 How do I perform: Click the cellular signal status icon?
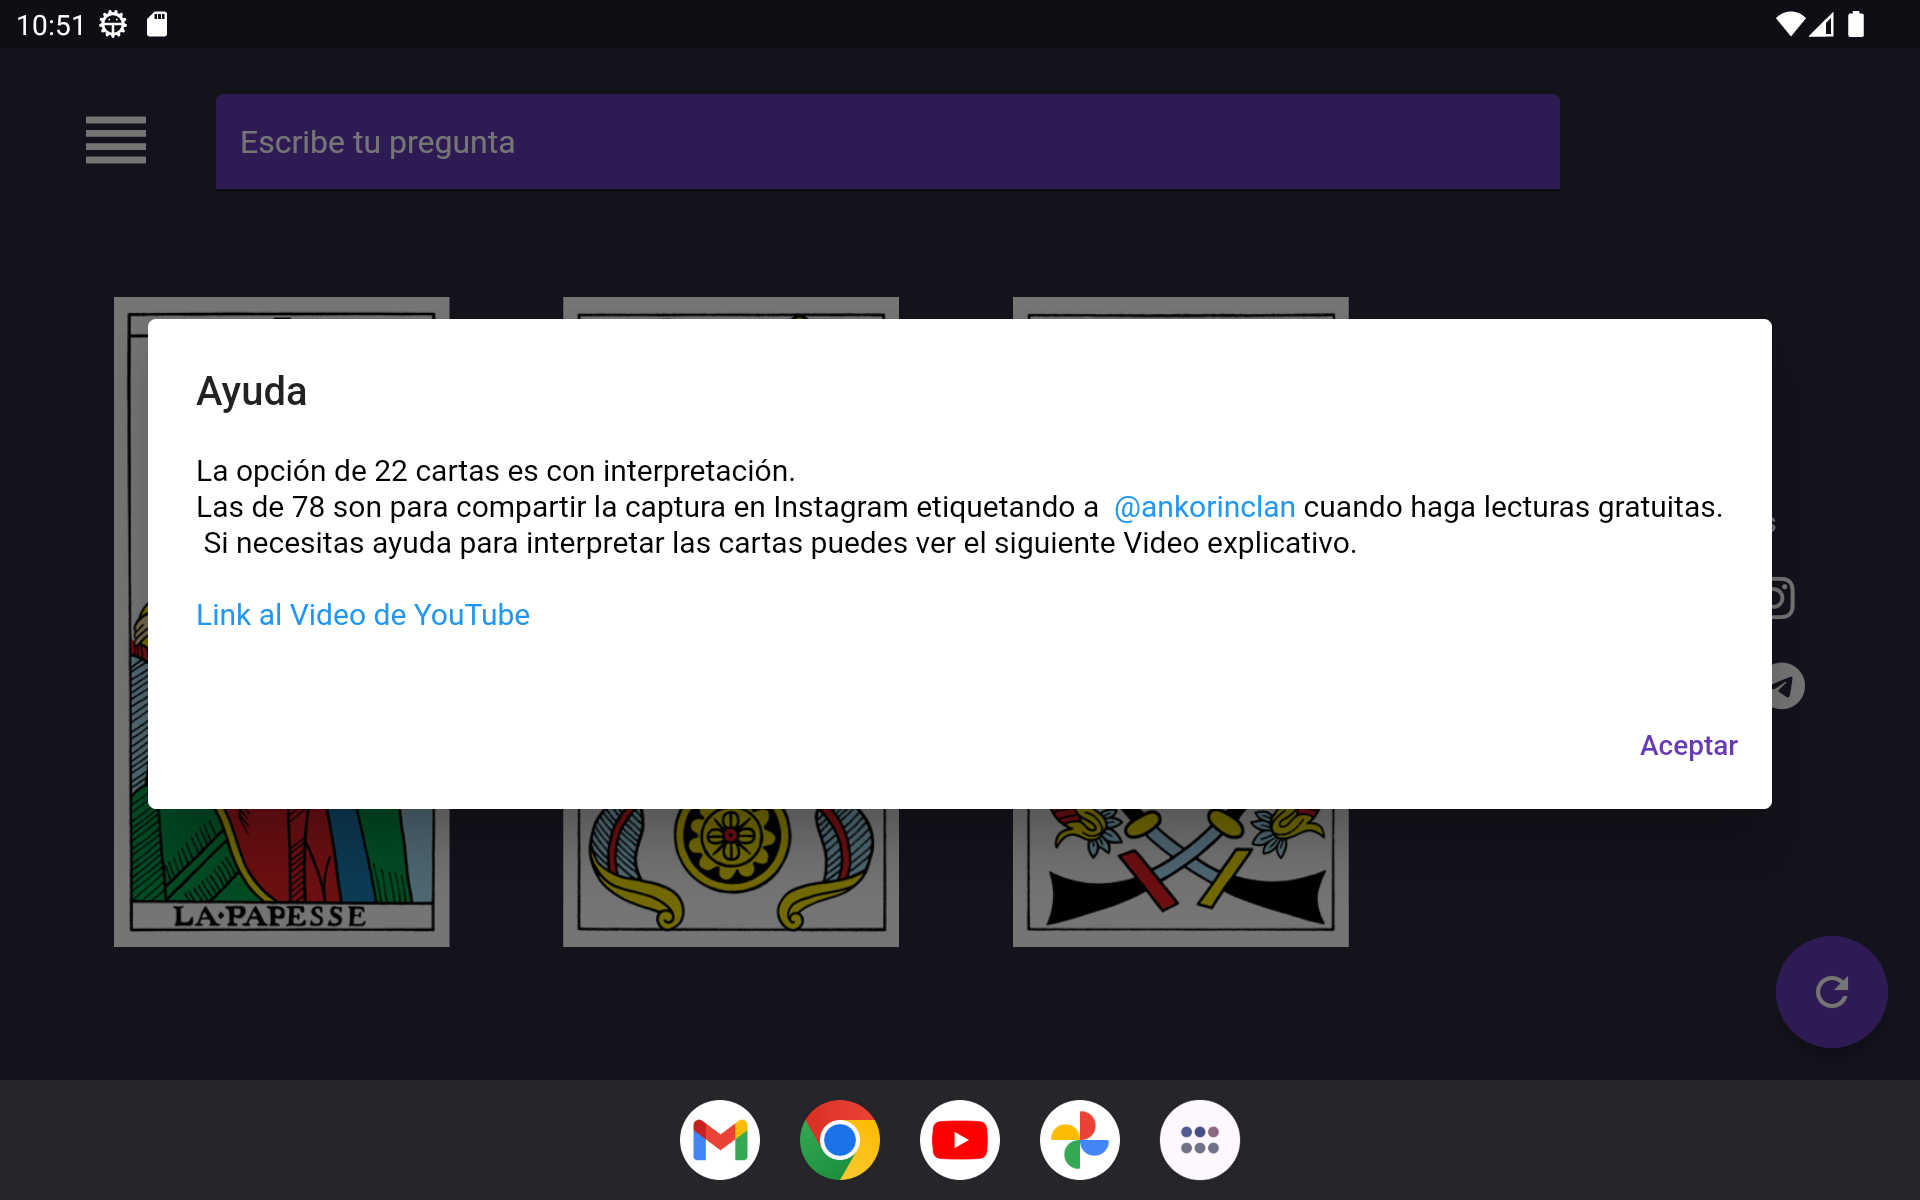click(x=1822, y=24)
